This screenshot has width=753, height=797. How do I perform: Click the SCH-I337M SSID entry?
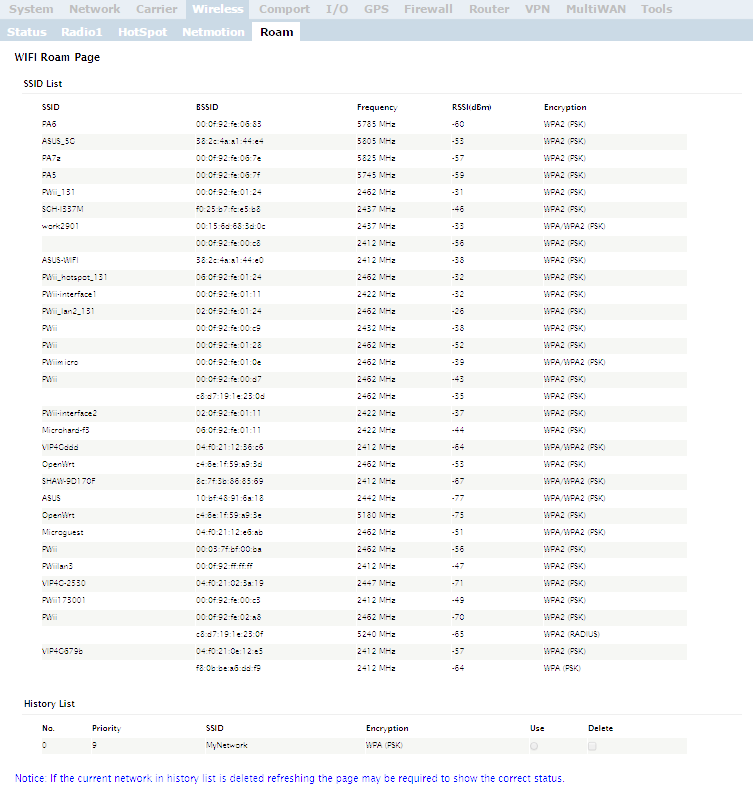pyautogui.click(x=63, y=209)
